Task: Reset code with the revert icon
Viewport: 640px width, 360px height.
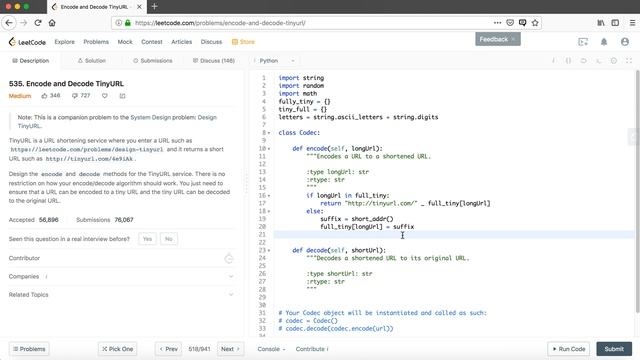Action: (x=583, y=60)
